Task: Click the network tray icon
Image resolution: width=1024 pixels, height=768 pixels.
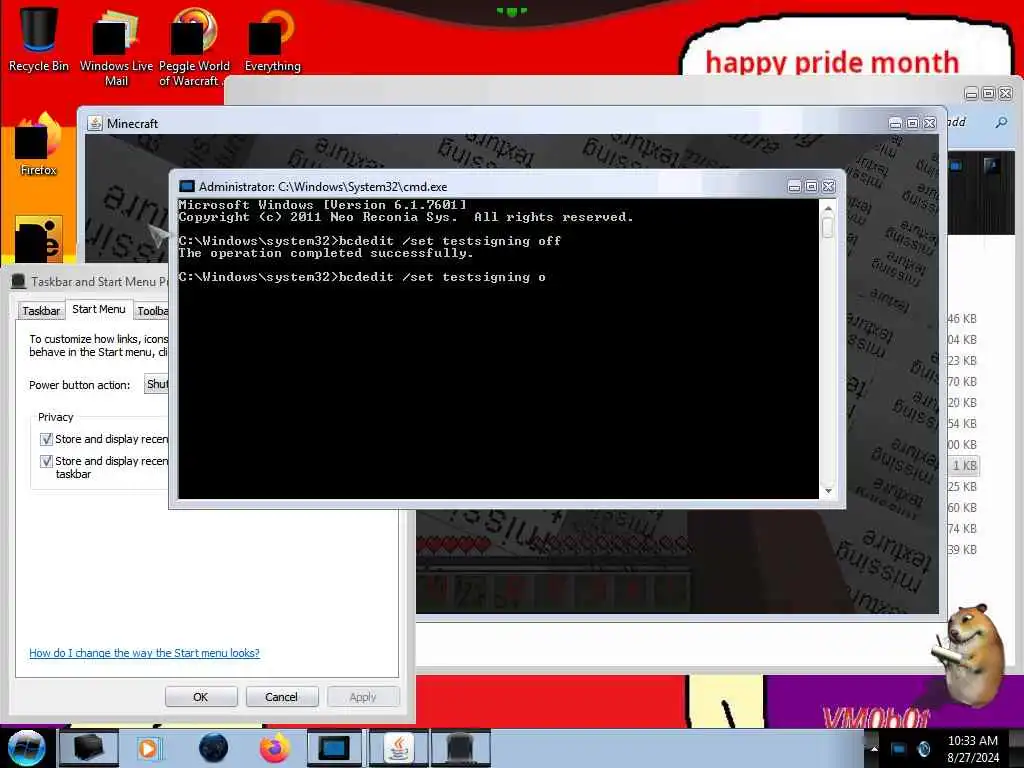Action: pos(899,748)
